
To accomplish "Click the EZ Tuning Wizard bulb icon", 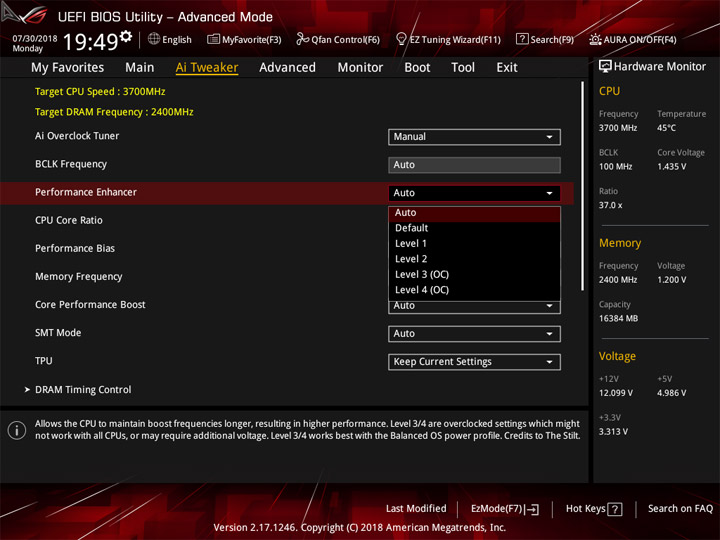I will tap(401, 39).
